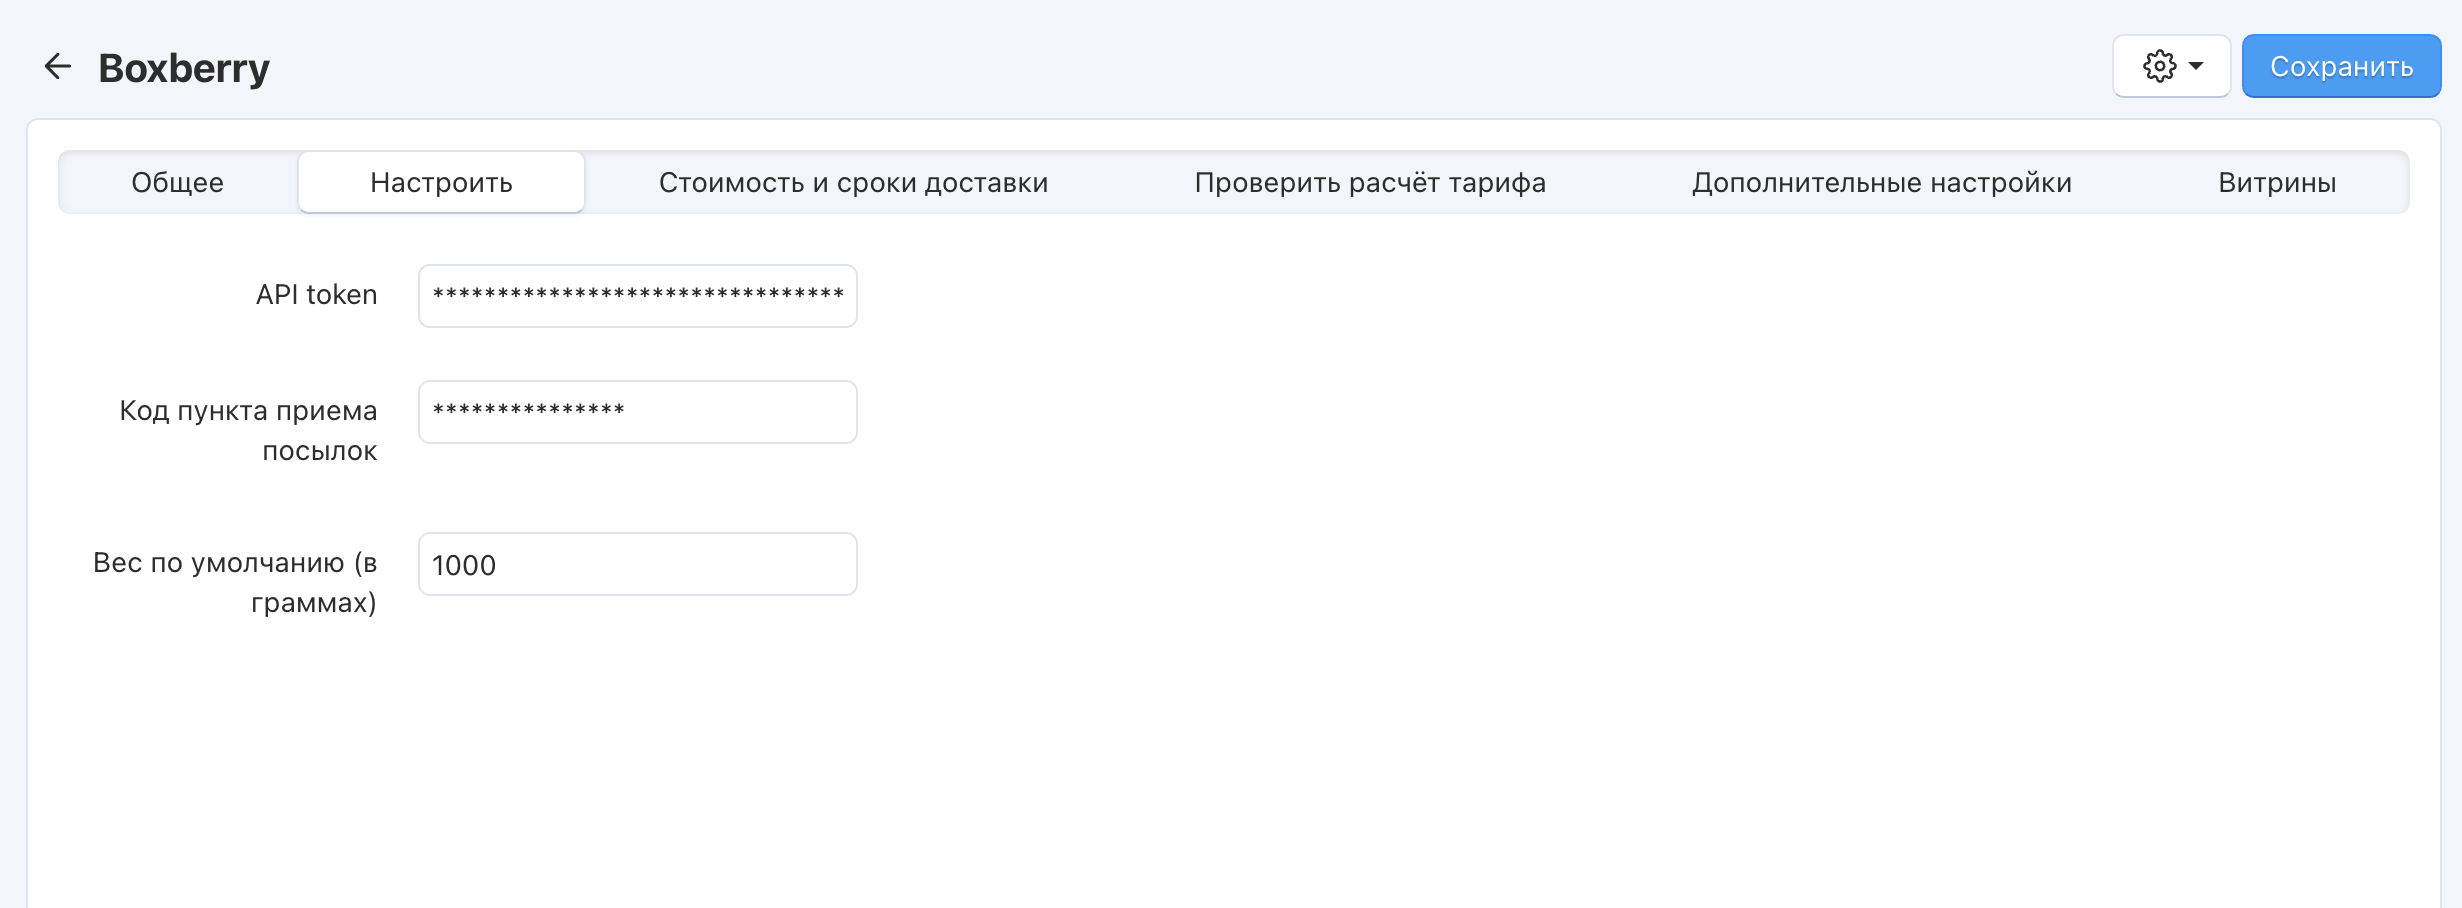Viewport: 2462px width, 908px height.
Task: Open the Стоимость и сроки доставки tab
Action: (853, 183)
